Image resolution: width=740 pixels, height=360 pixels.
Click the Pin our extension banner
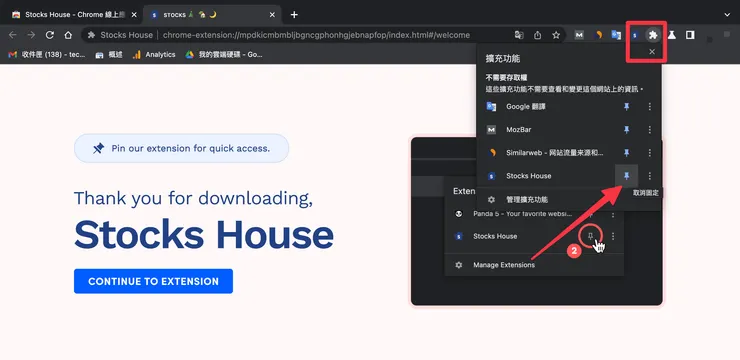pos(181,148)
